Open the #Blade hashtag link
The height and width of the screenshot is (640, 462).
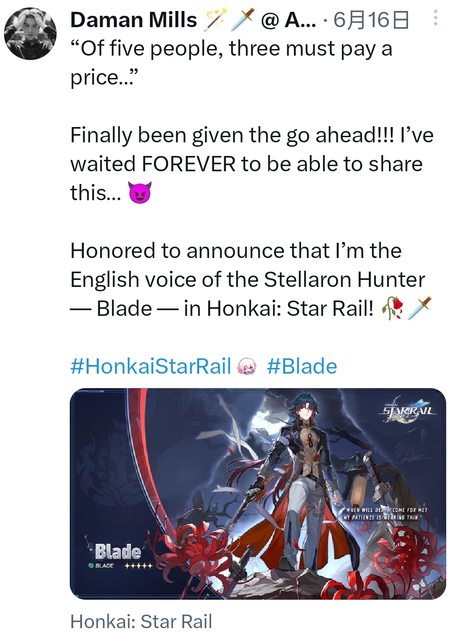tap(302, 366)
